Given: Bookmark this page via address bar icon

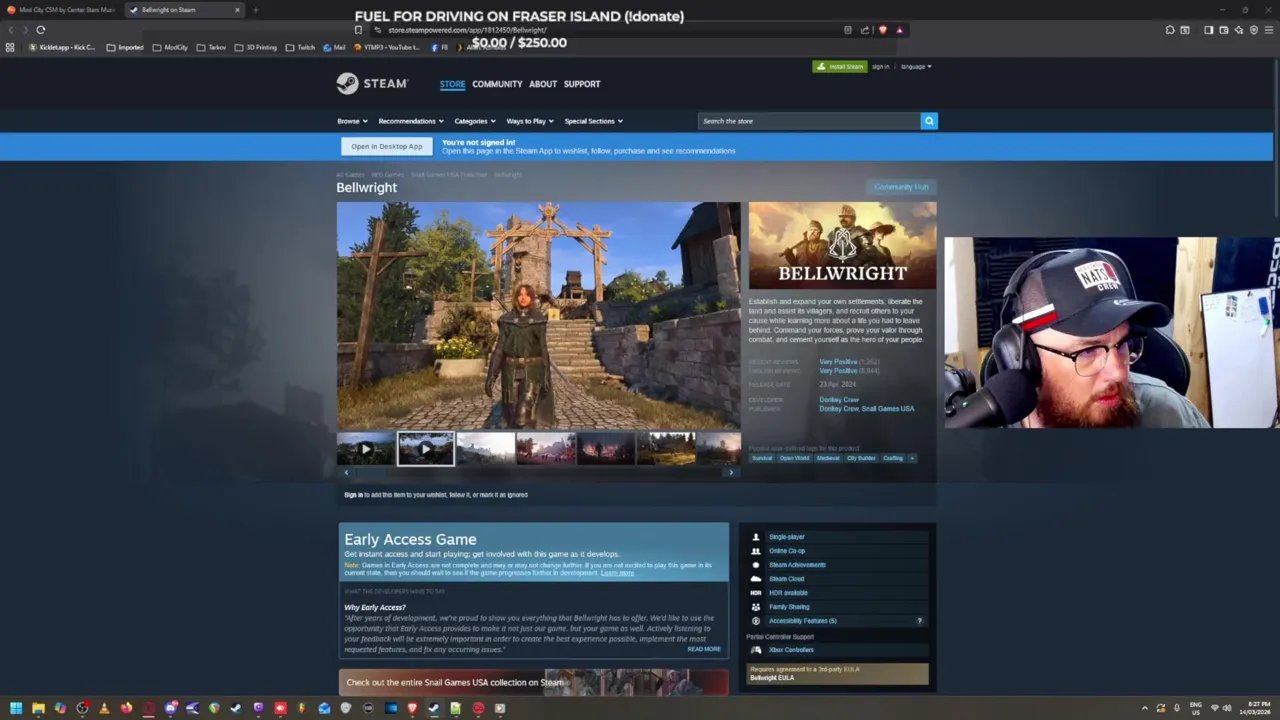Looking at the screenshot, I should pos(359,30).
